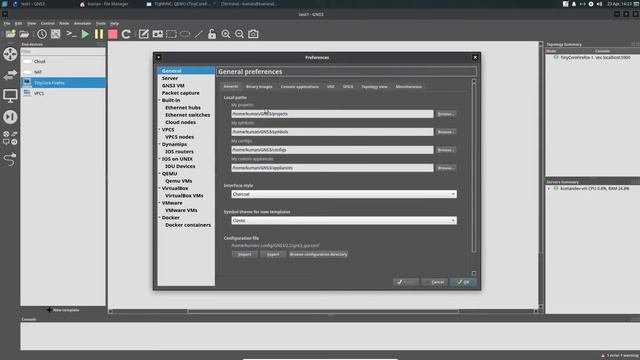Click the Reload all nodes icon
This screenshot has width=640, height=360.
point(126,34)
